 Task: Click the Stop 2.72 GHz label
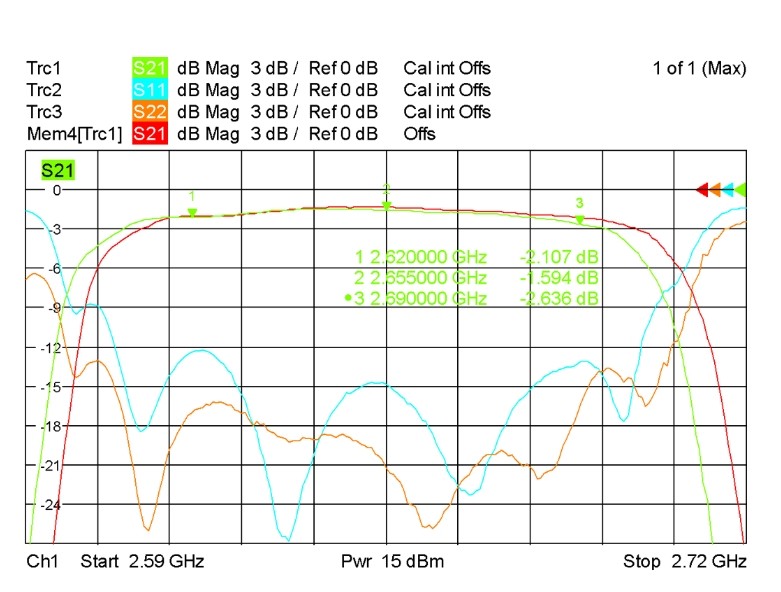pos(685,561)
